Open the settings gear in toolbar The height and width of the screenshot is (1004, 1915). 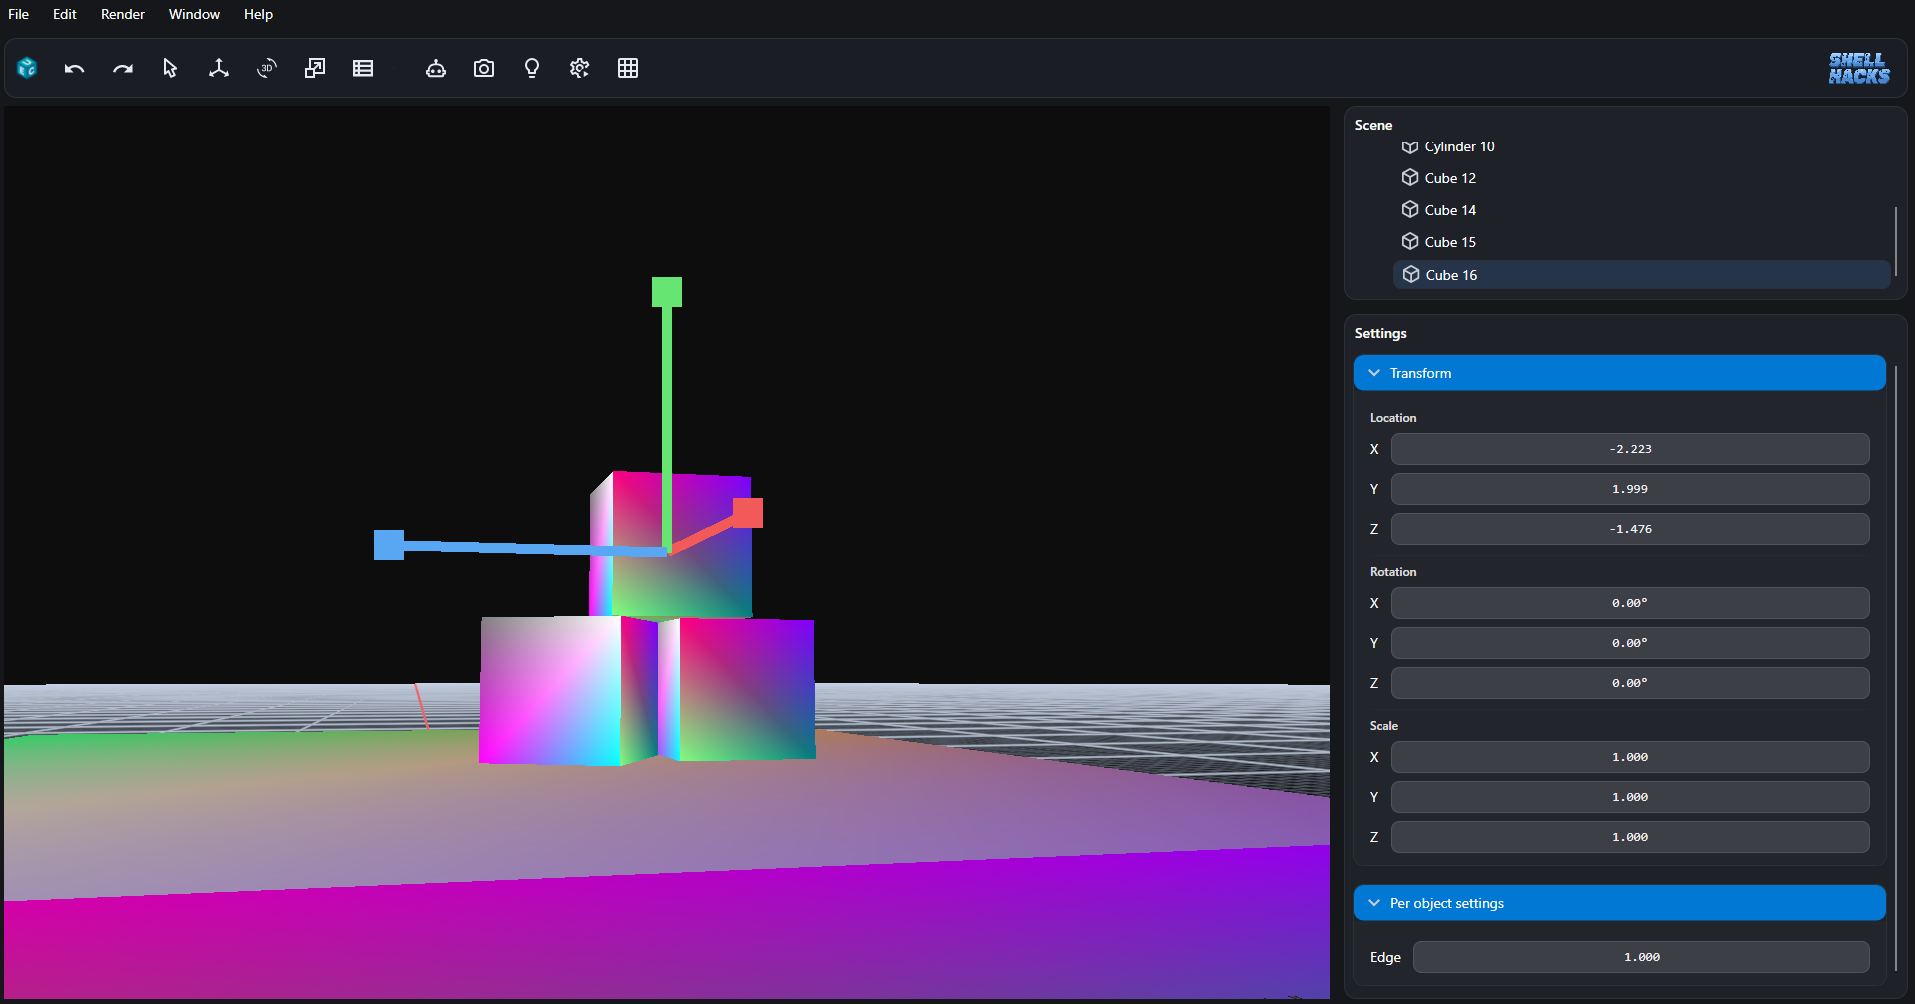579,68
